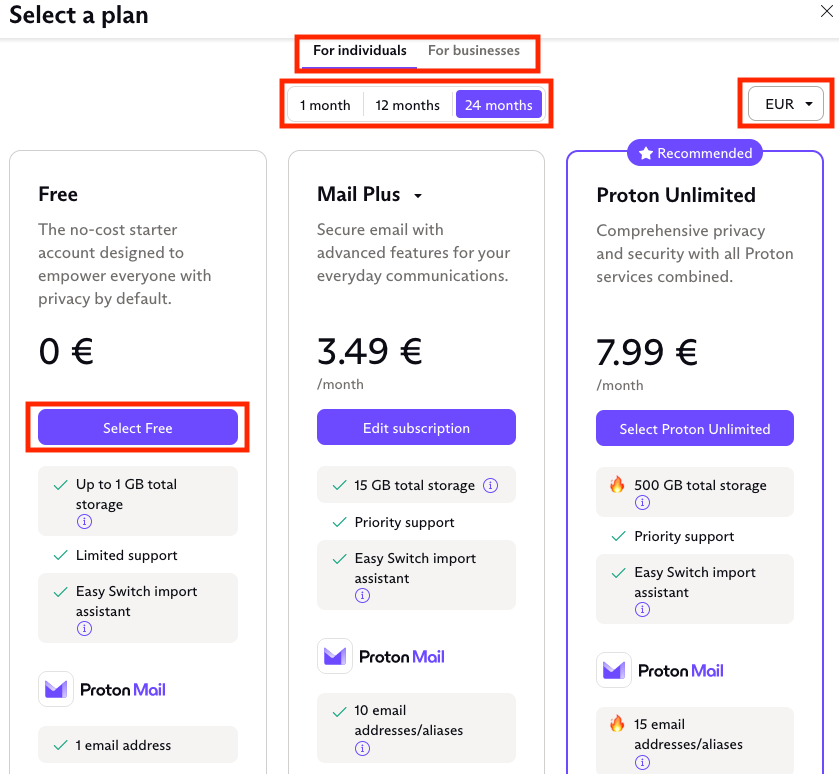
Task: Select the 1 month billing period
Action: point(325,104)
